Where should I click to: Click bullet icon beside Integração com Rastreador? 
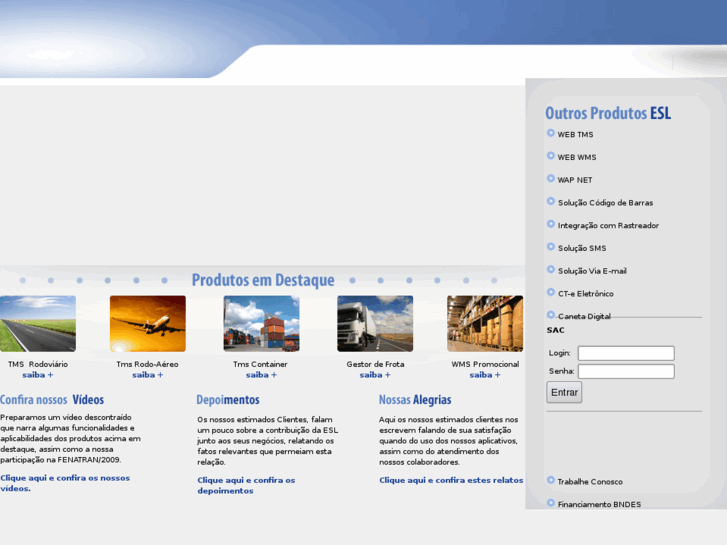(x=551, y=224)
